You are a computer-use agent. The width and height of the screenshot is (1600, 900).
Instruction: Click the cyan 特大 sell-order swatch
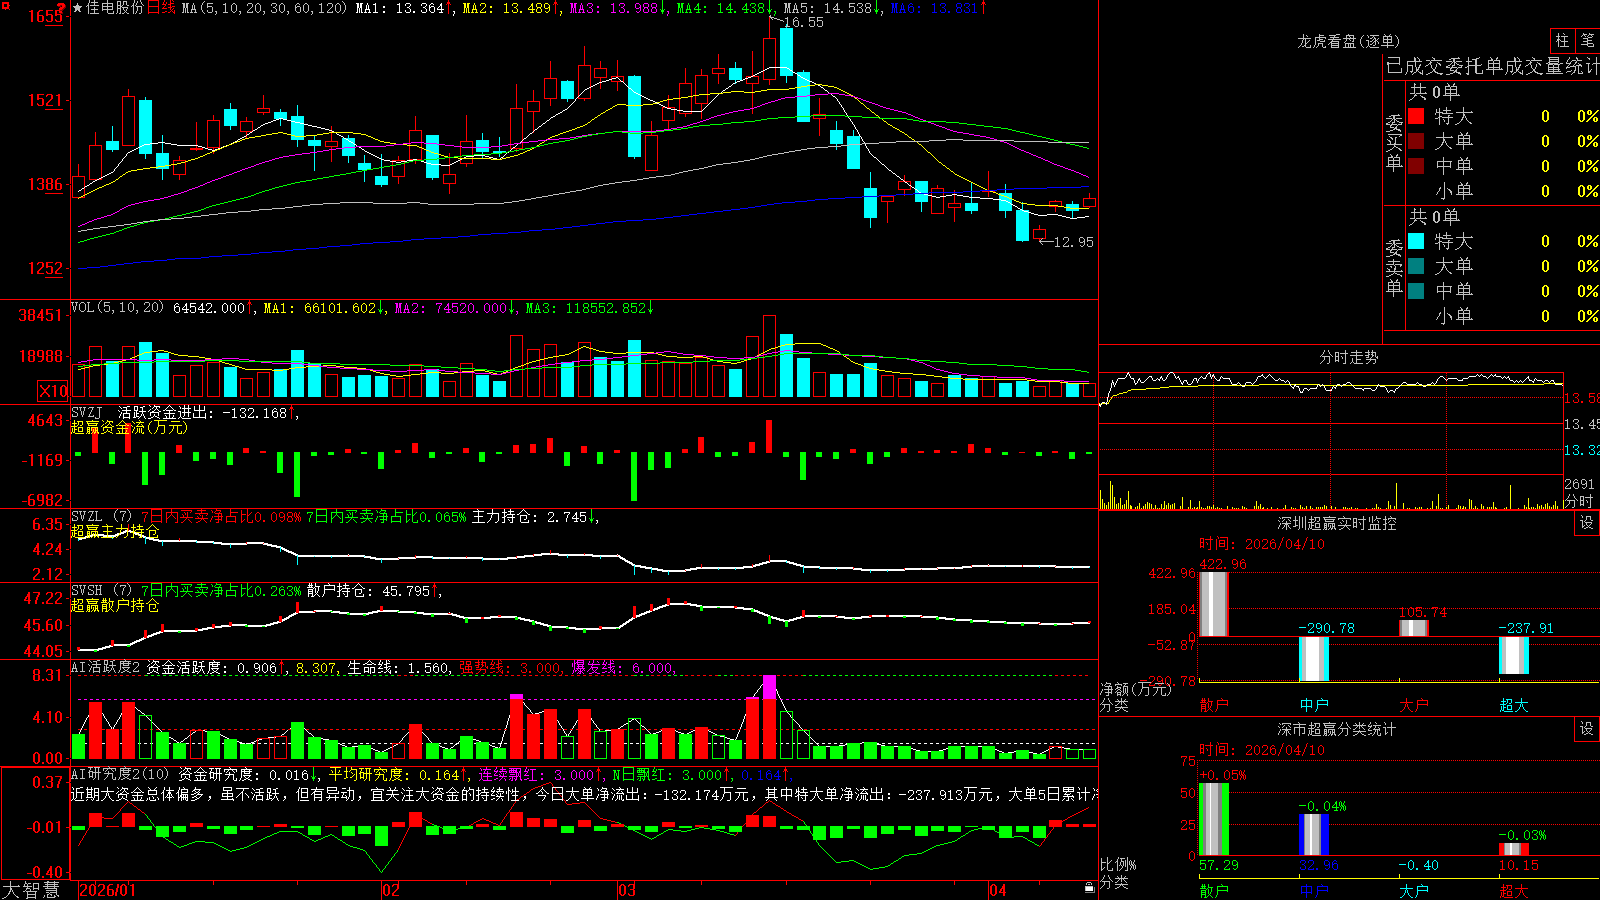pos(1416,241)
